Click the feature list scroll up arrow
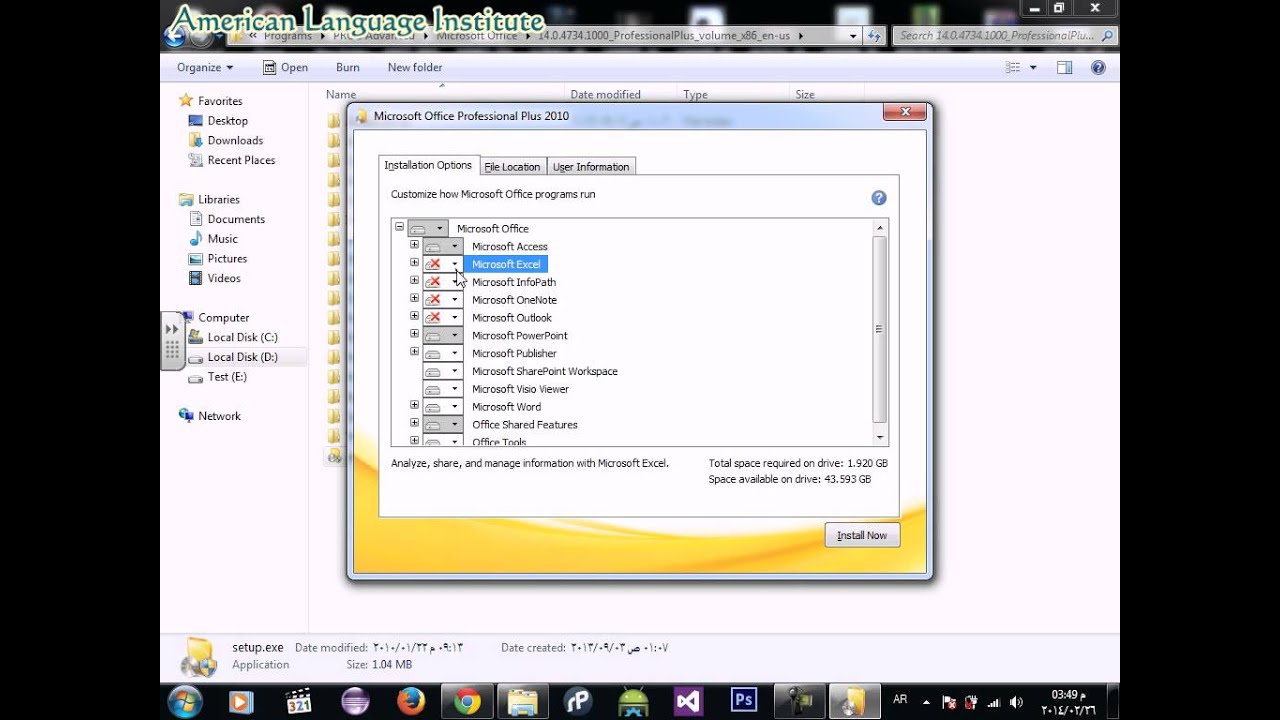1280x720 pixels. 880,228
